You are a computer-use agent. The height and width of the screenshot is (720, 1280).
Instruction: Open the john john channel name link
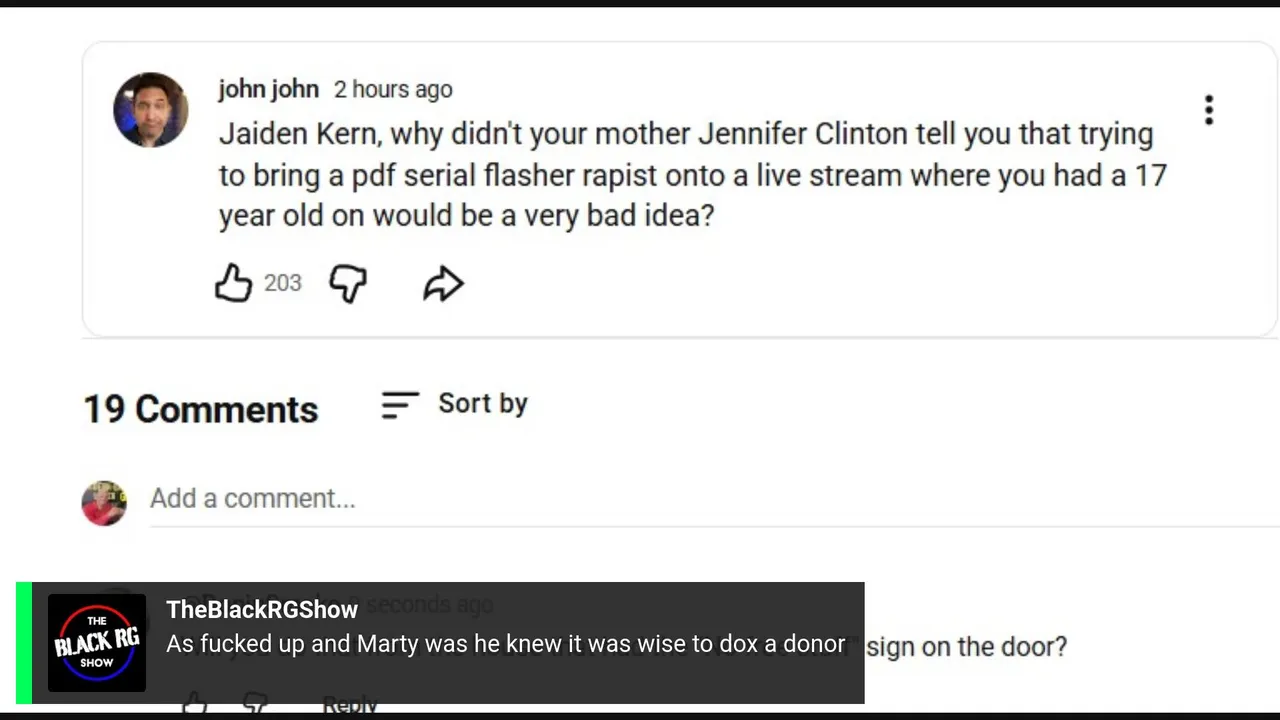268,89
